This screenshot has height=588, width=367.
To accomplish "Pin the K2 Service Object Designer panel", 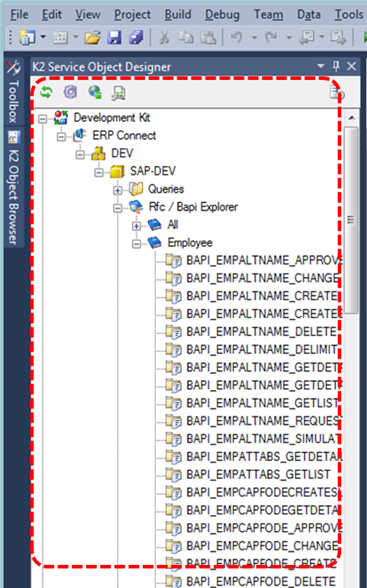I will pos(336,66).
